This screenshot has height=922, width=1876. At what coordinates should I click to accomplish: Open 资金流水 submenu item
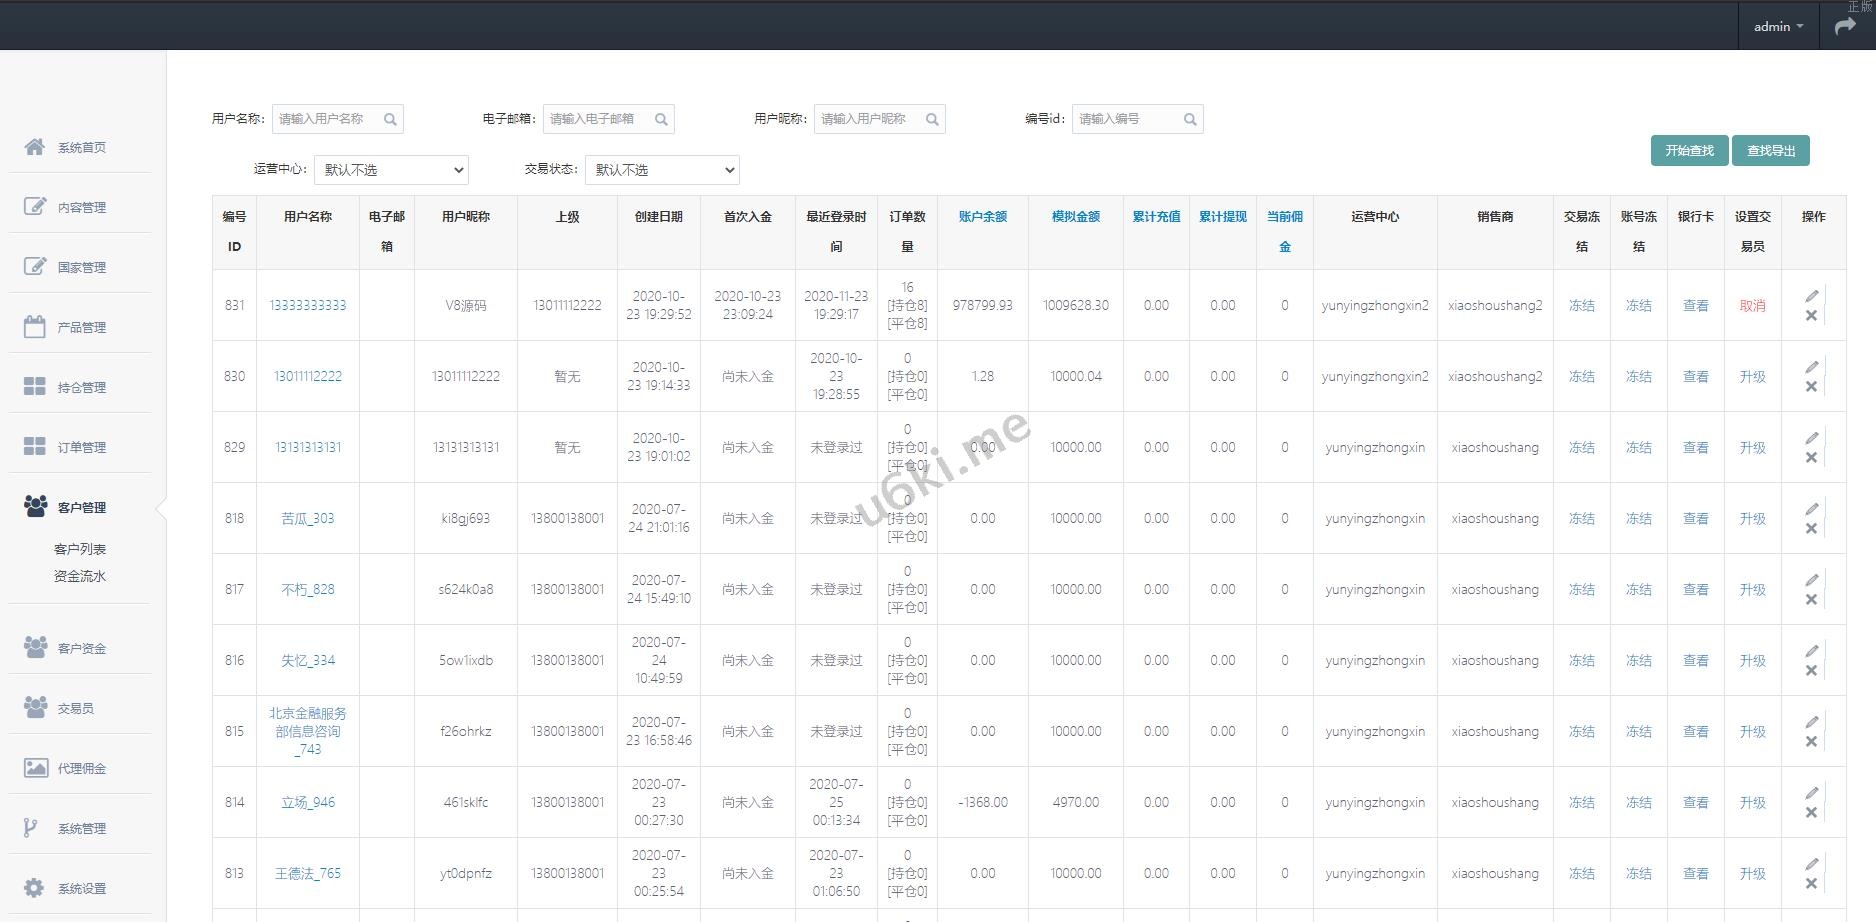click(80, 576)
